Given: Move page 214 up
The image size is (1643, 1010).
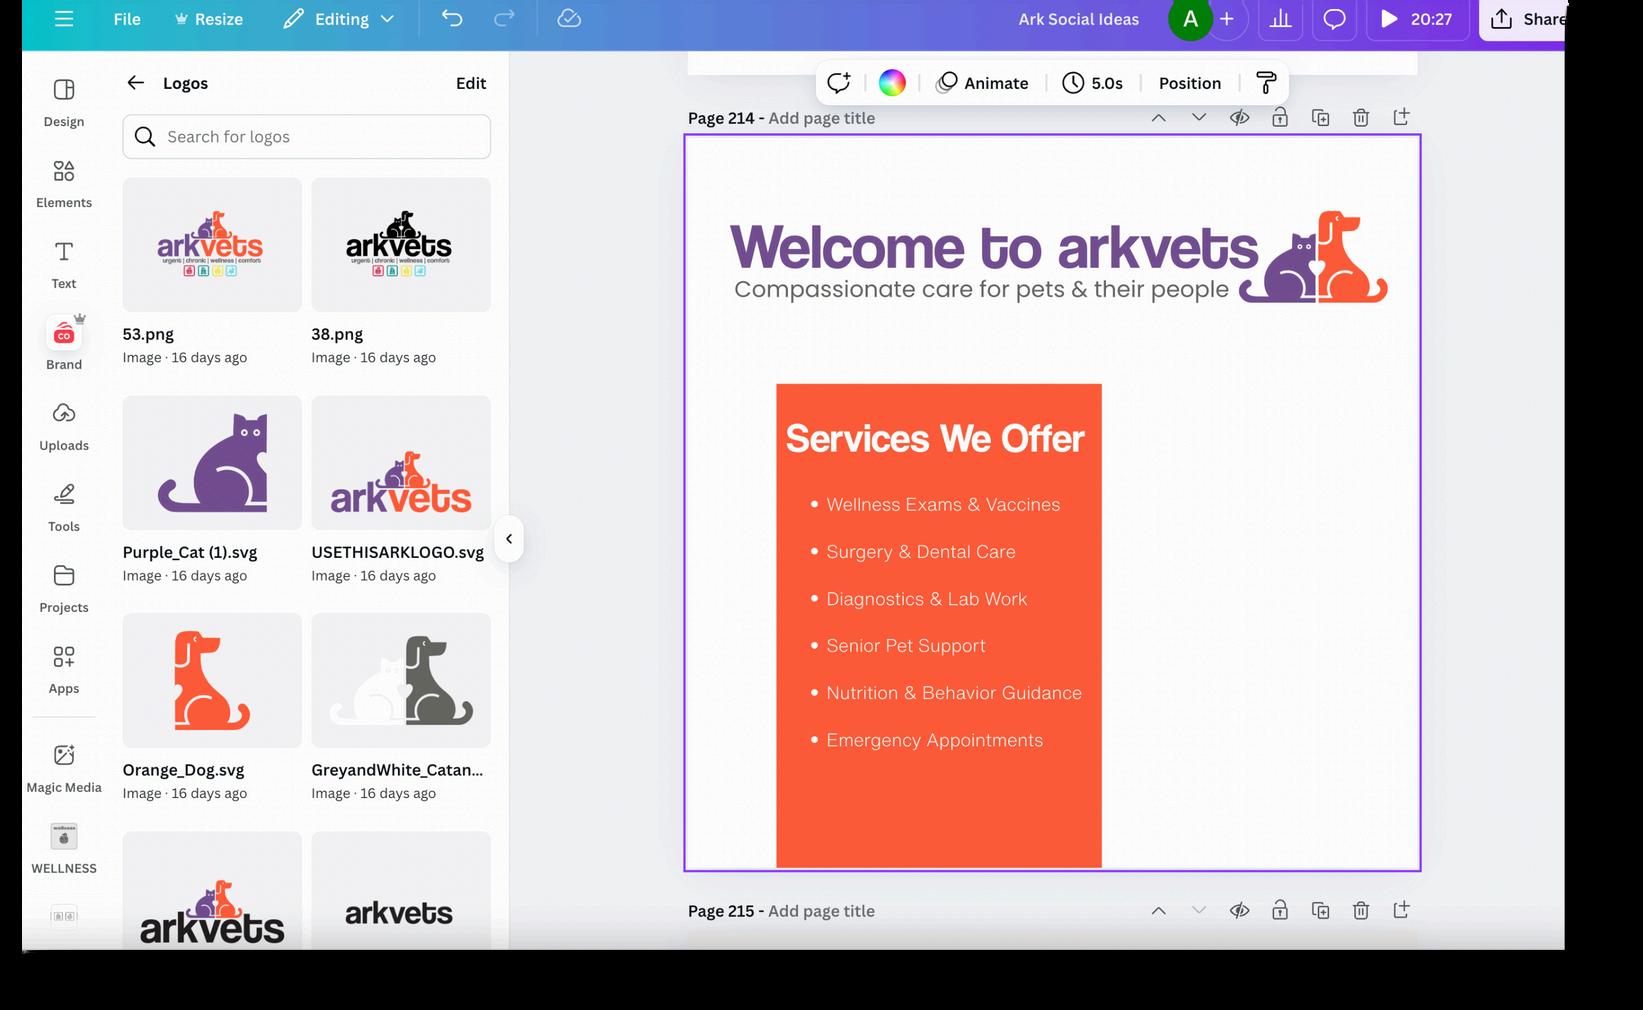Looking at the screenshot, I should (x=1159, y=118).
